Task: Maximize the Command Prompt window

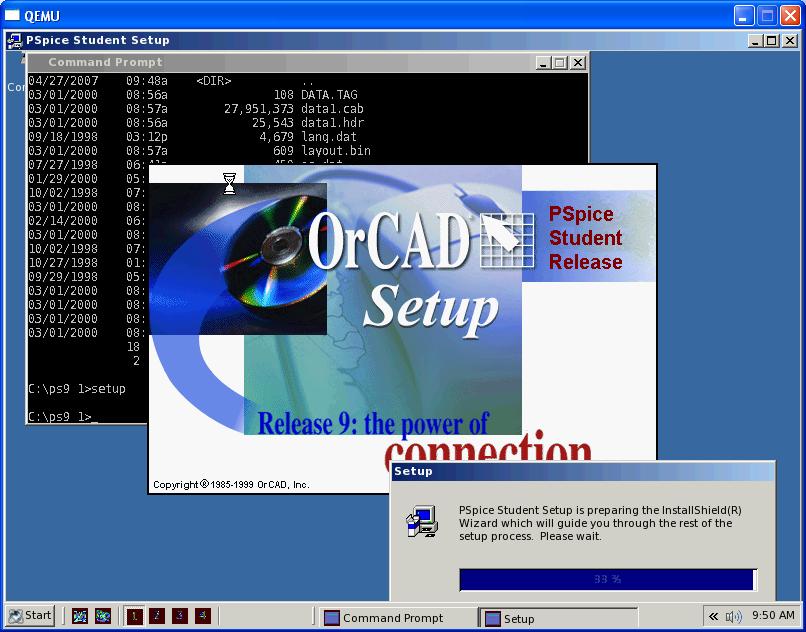Action: [x=560, y=63]
